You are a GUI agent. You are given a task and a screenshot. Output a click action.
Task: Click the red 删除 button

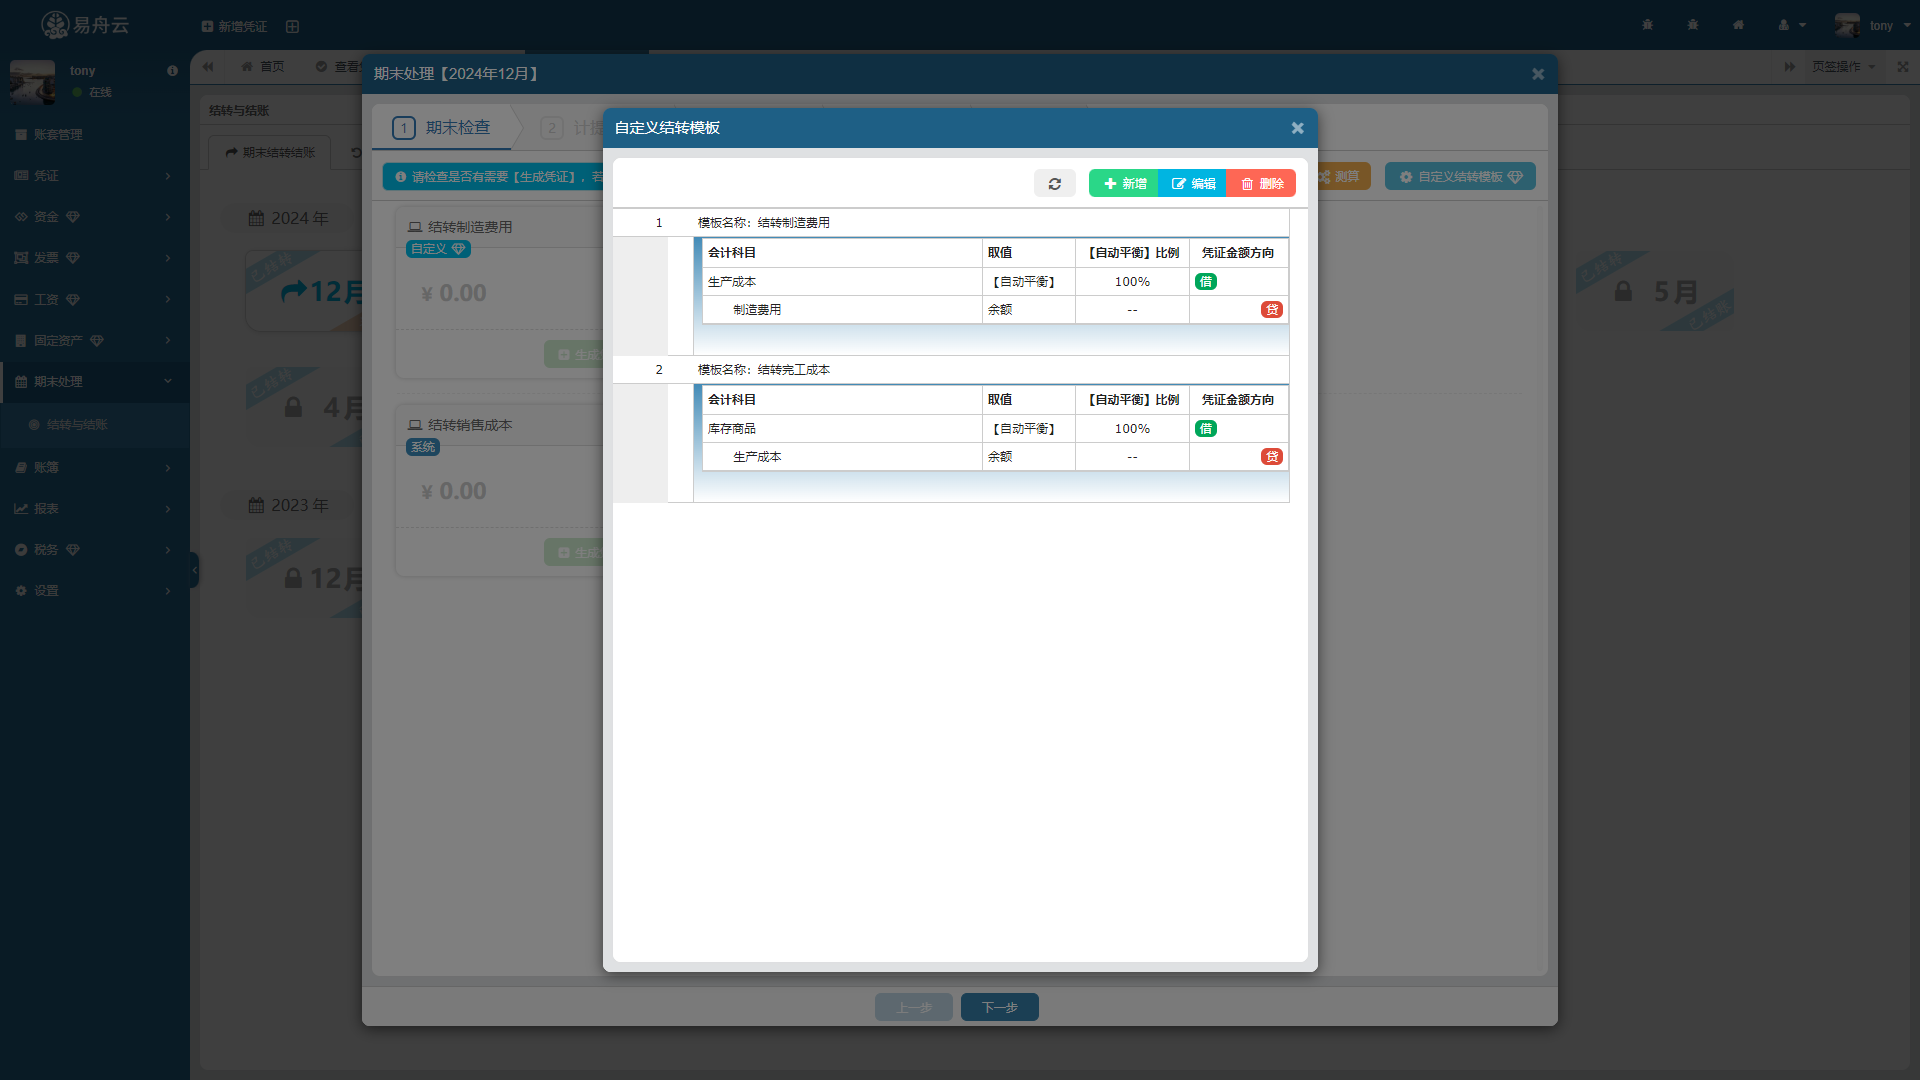coord(1261,184)
